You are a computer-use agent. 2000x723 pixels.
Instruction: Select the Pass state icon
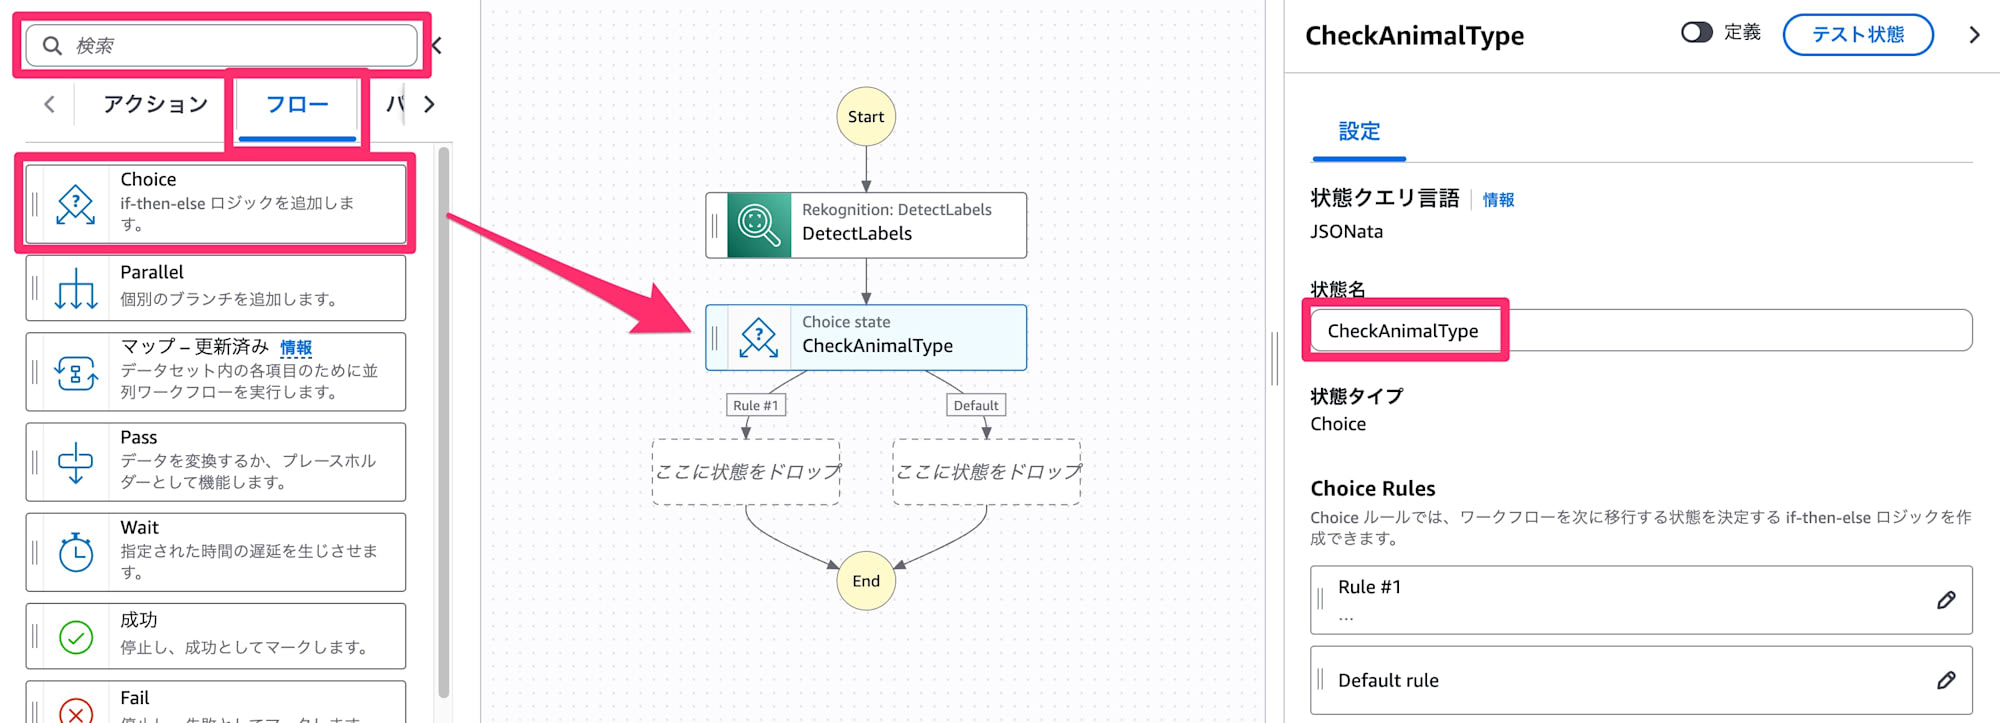click(76, 462)
